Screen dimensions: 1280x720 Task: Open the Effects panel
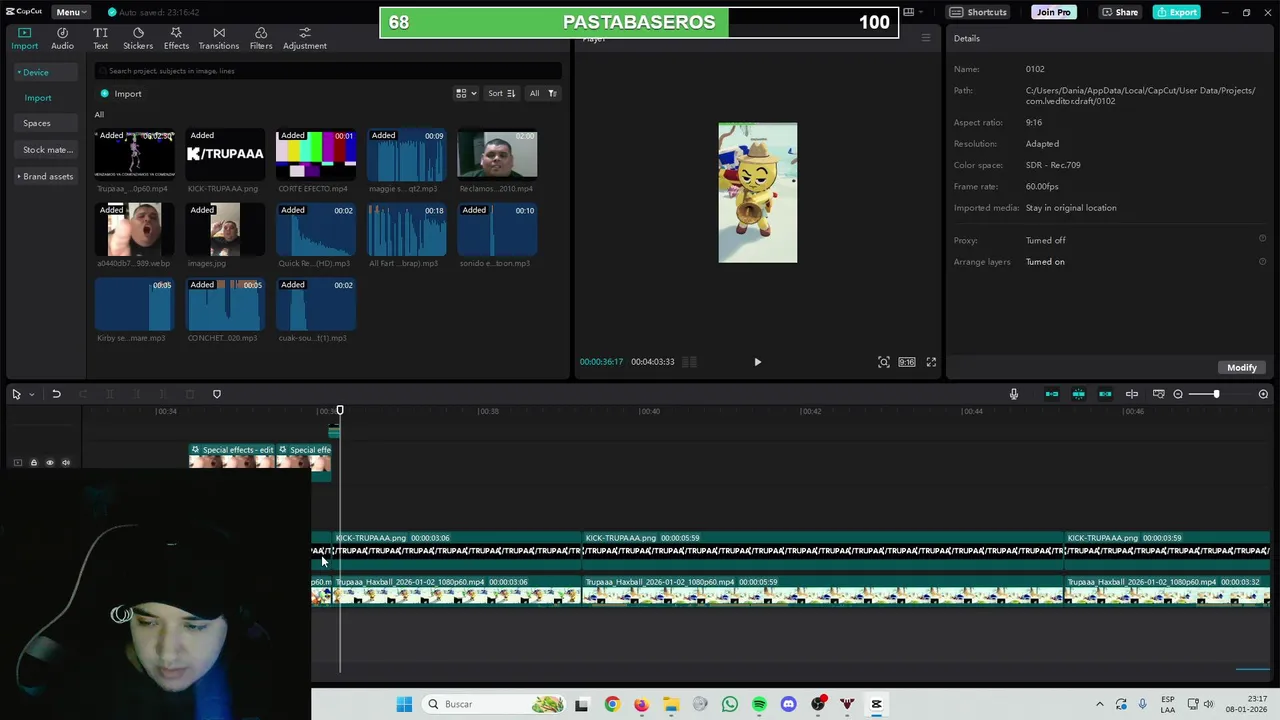[x=176, y=39]
